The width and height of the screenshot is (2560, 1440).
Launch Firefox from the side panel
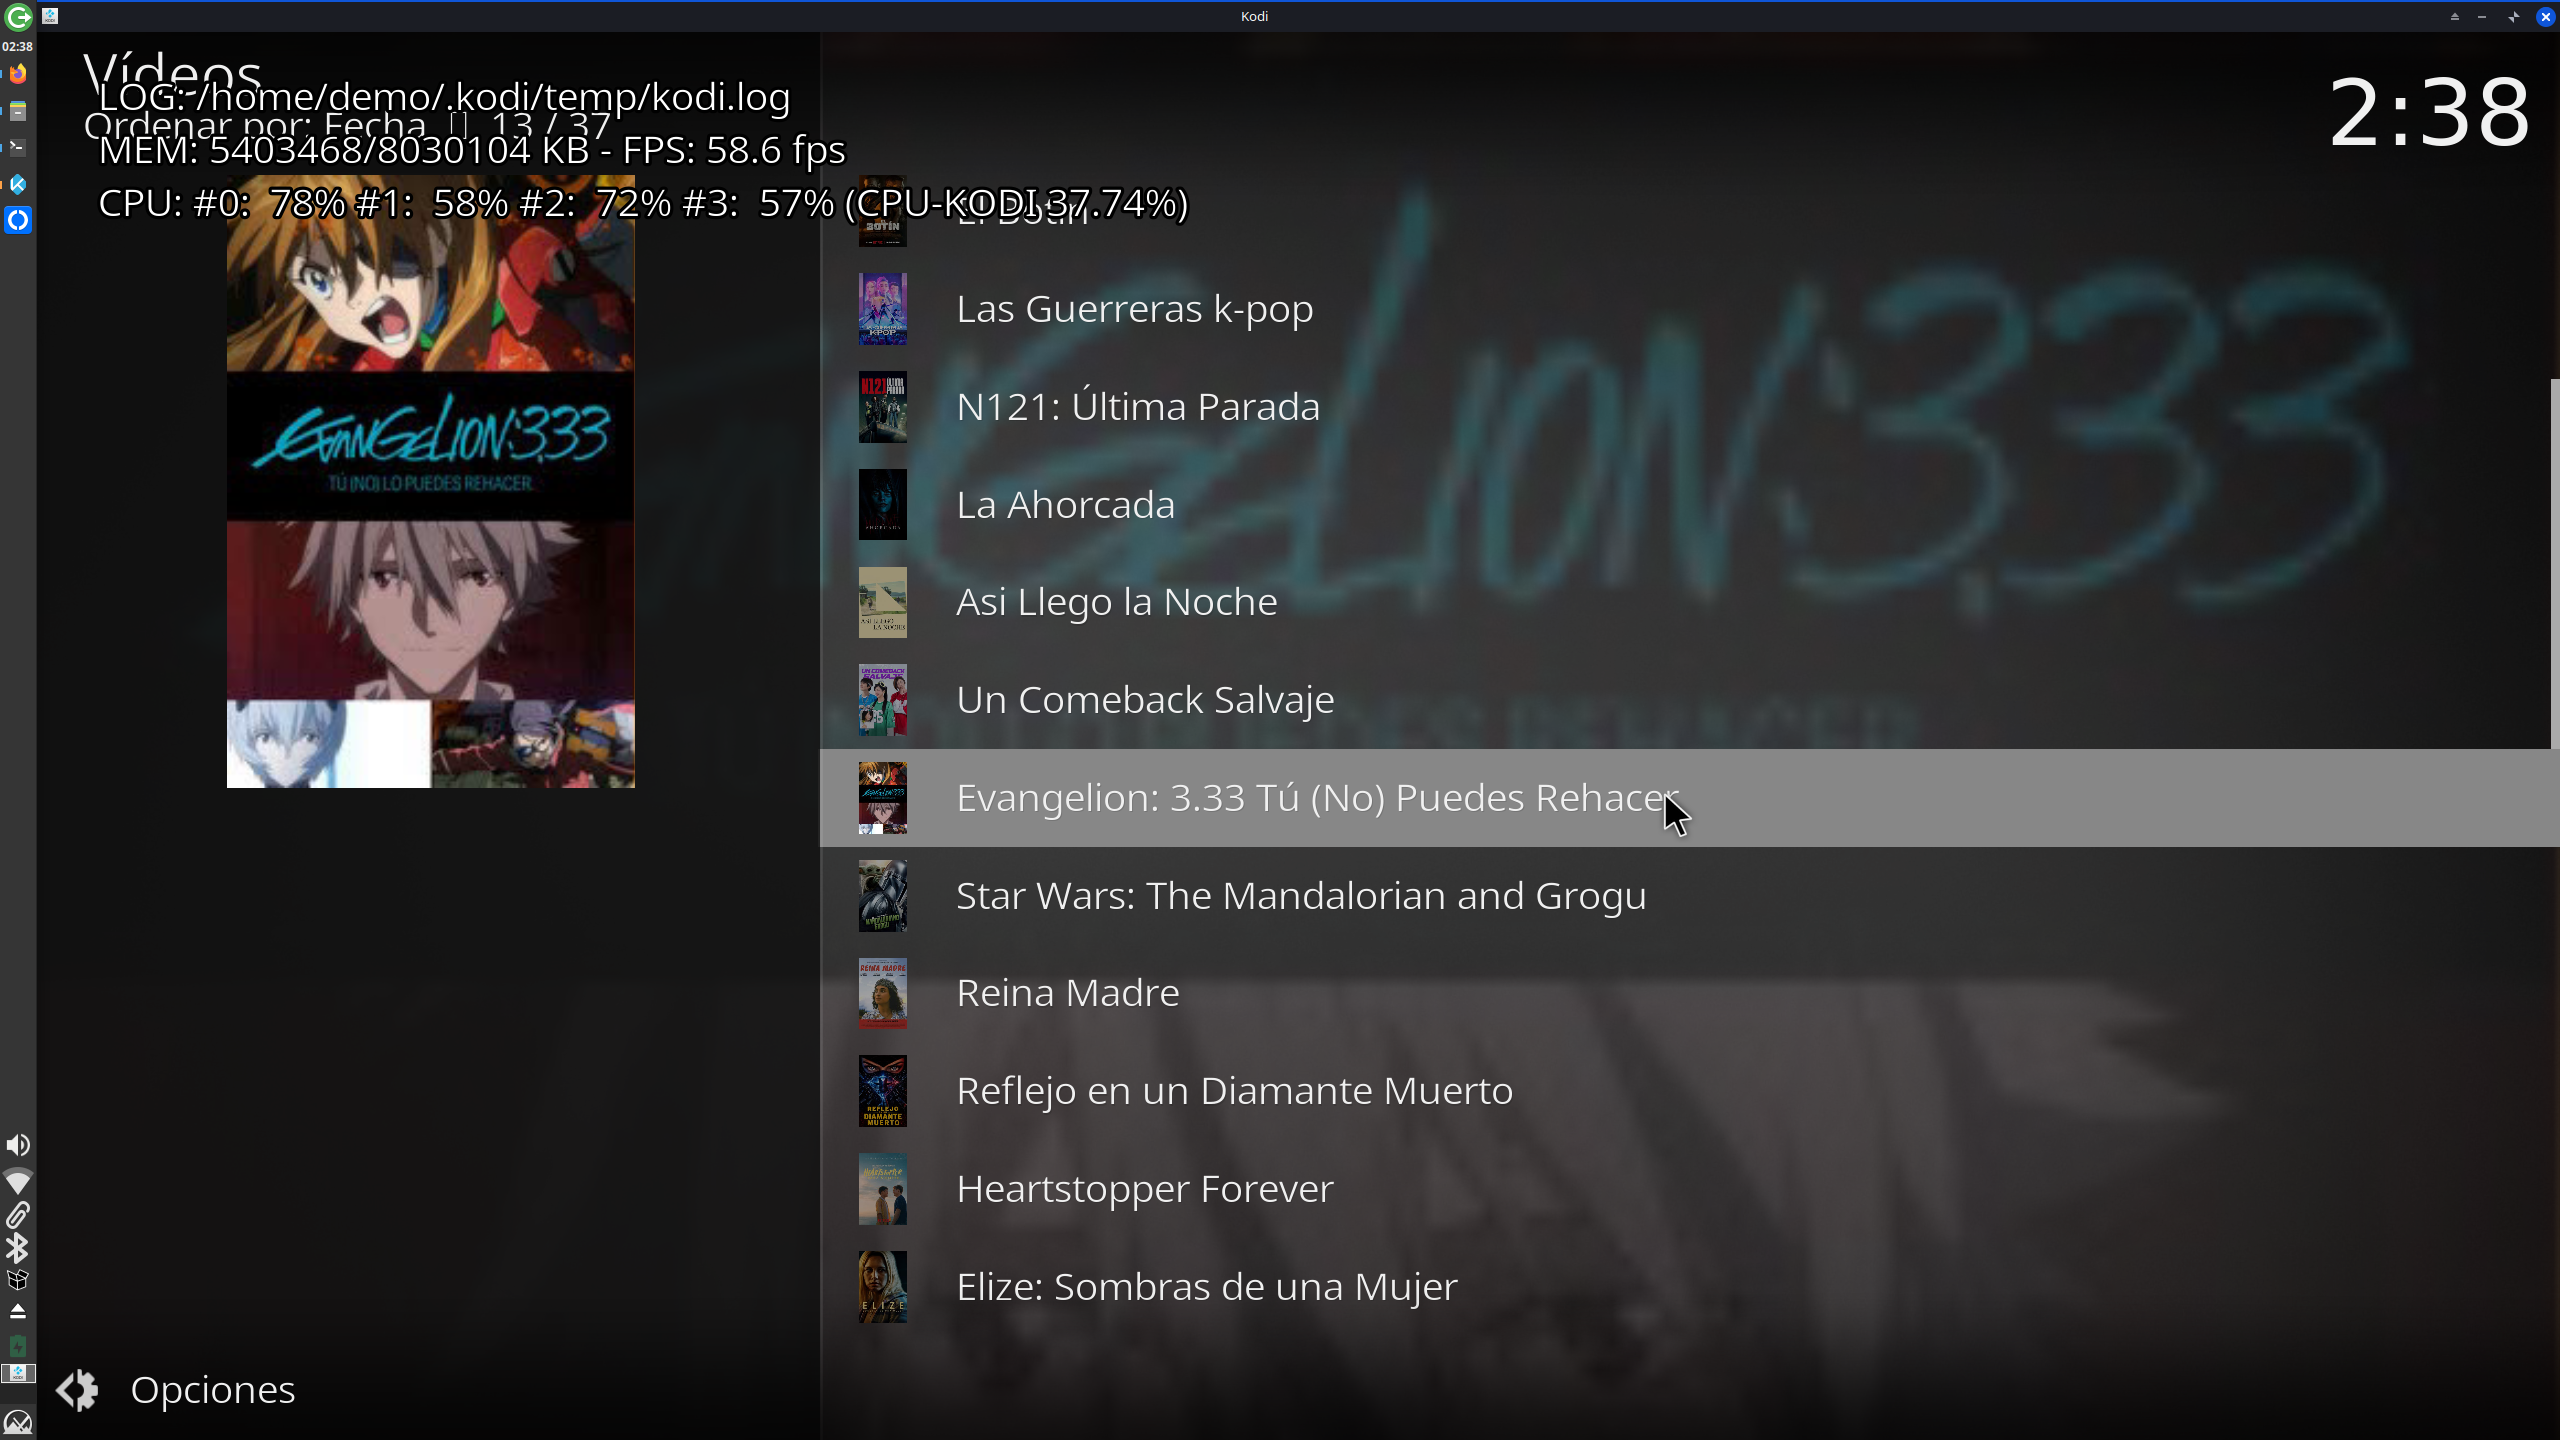(x=18, y=74)
